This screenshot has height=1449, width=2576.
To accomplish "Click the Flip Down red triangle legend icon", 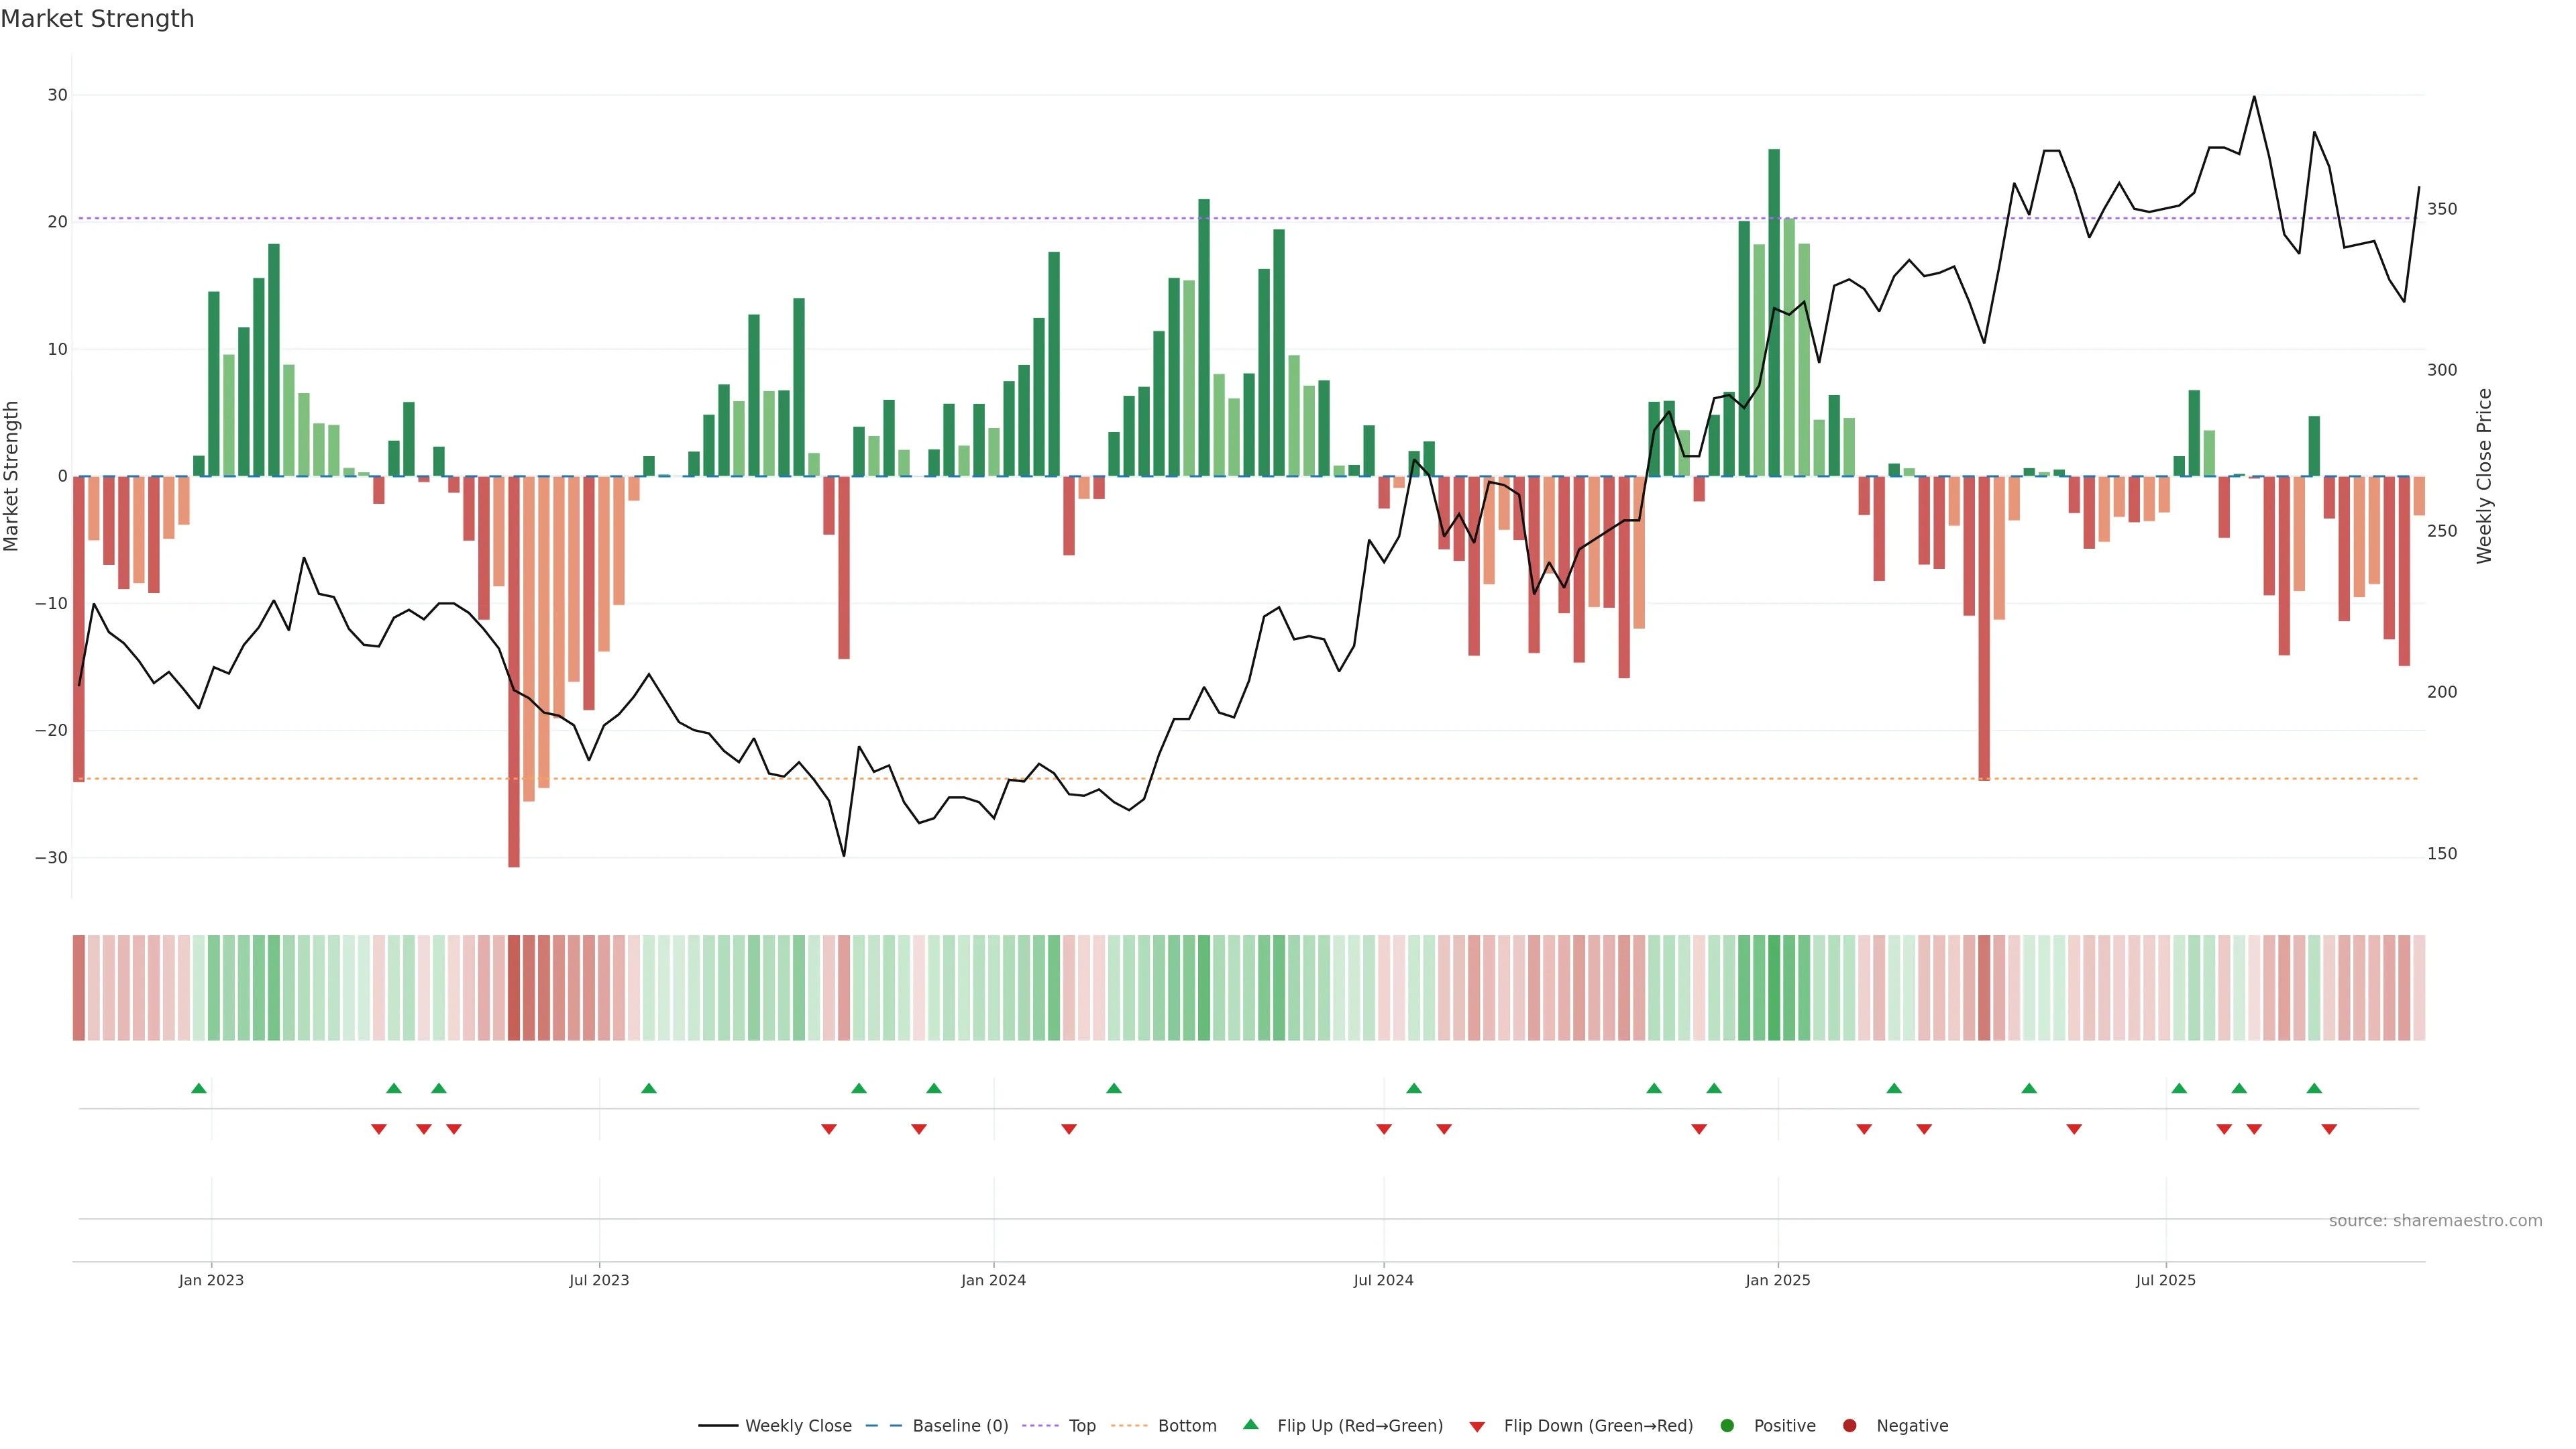I will click(x=1477, y=1426).
